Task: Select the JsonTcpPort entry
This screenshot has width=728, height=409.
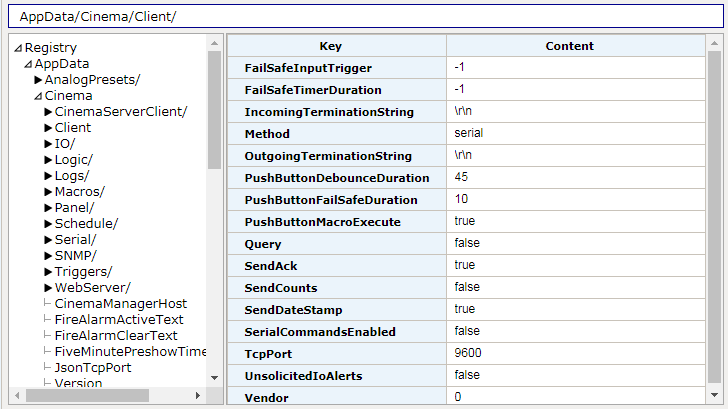Action: [x=93, y=368]
